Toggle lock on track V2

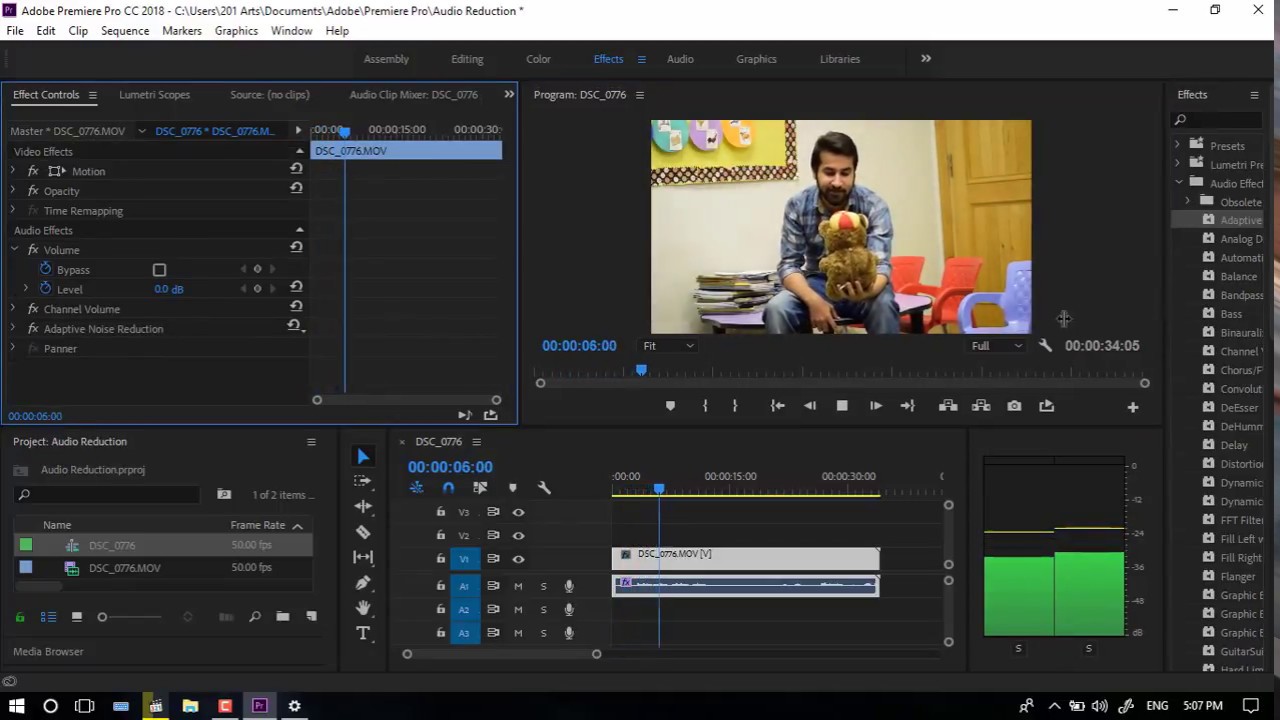click(x=441, y=535)
